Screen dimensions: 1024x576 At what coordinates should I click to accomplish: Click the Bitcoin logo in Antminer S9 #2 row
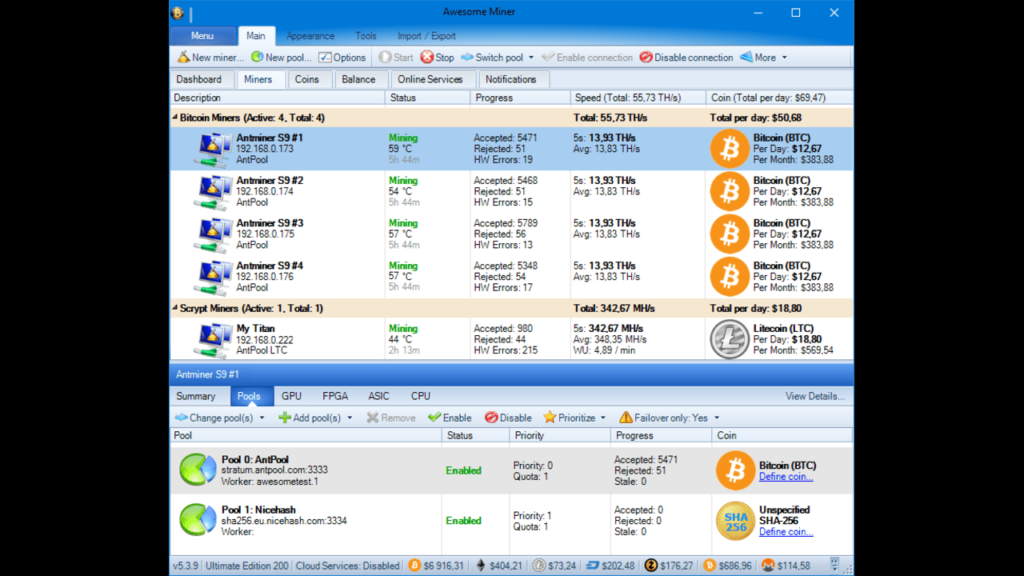click(729, 191)
